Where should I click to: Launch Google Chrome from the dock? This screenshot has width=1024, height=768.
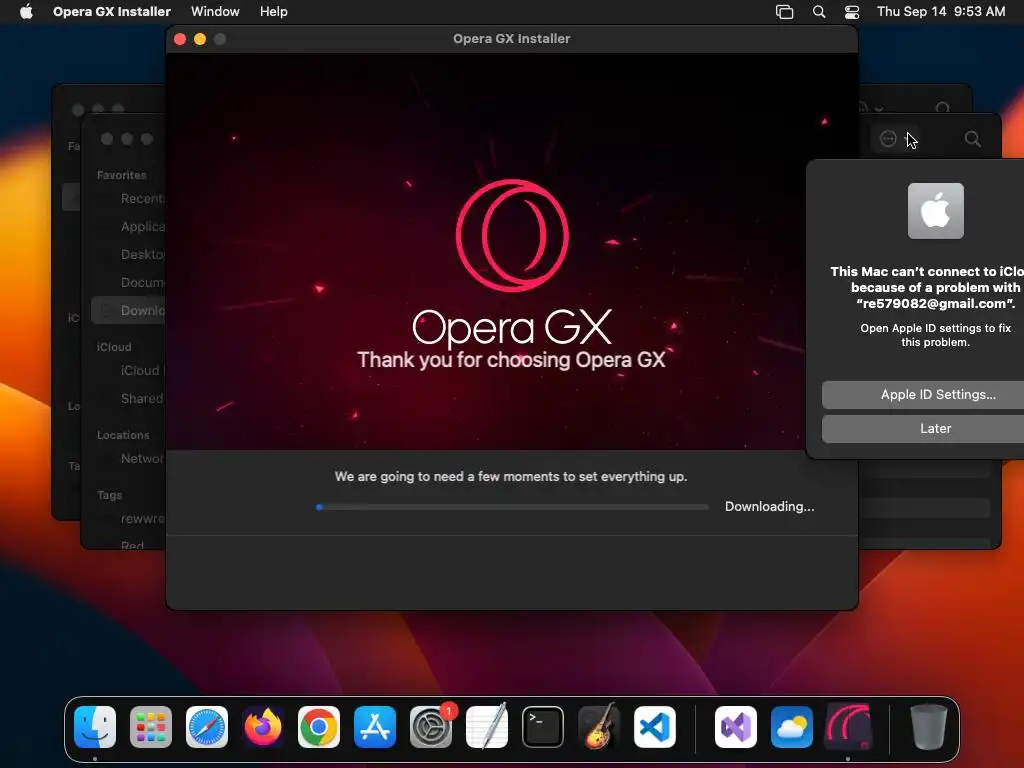(319, 727)
